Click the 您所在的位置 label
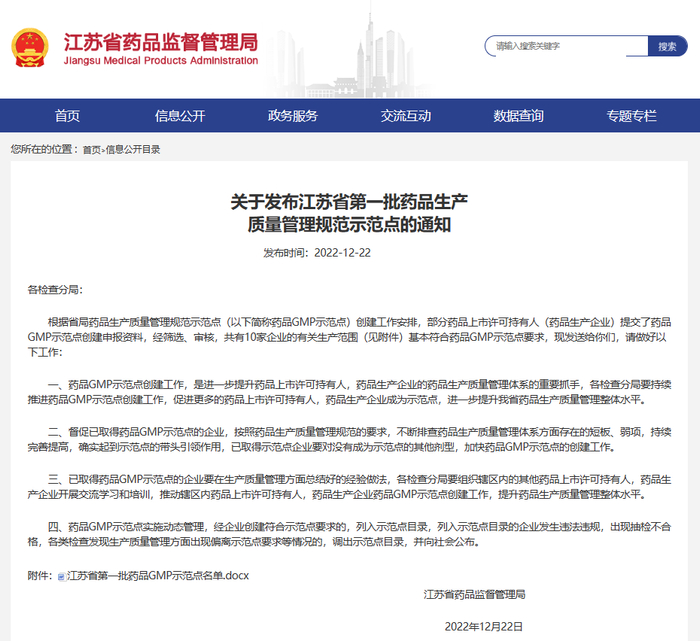This screenshot has height=641, width=700. coord(45,150)
